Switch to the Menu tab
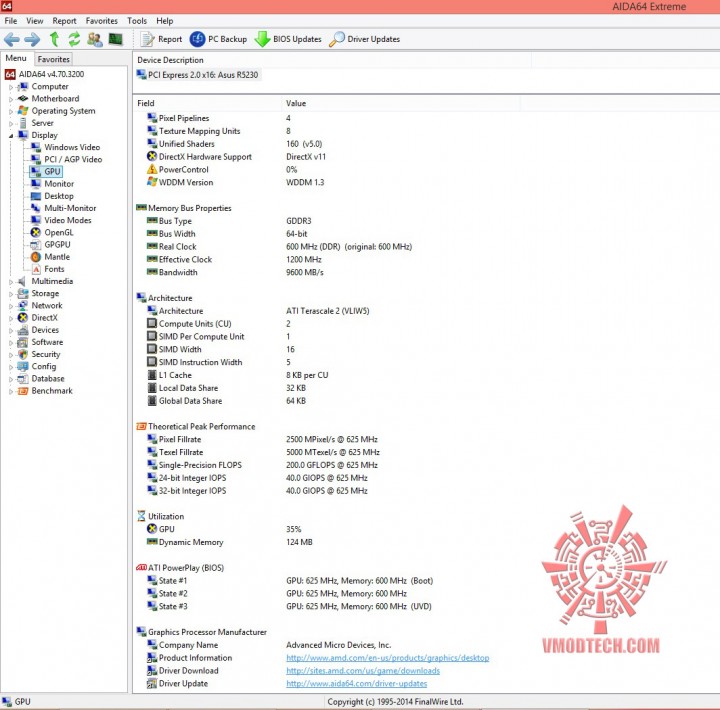 (16, 58)
